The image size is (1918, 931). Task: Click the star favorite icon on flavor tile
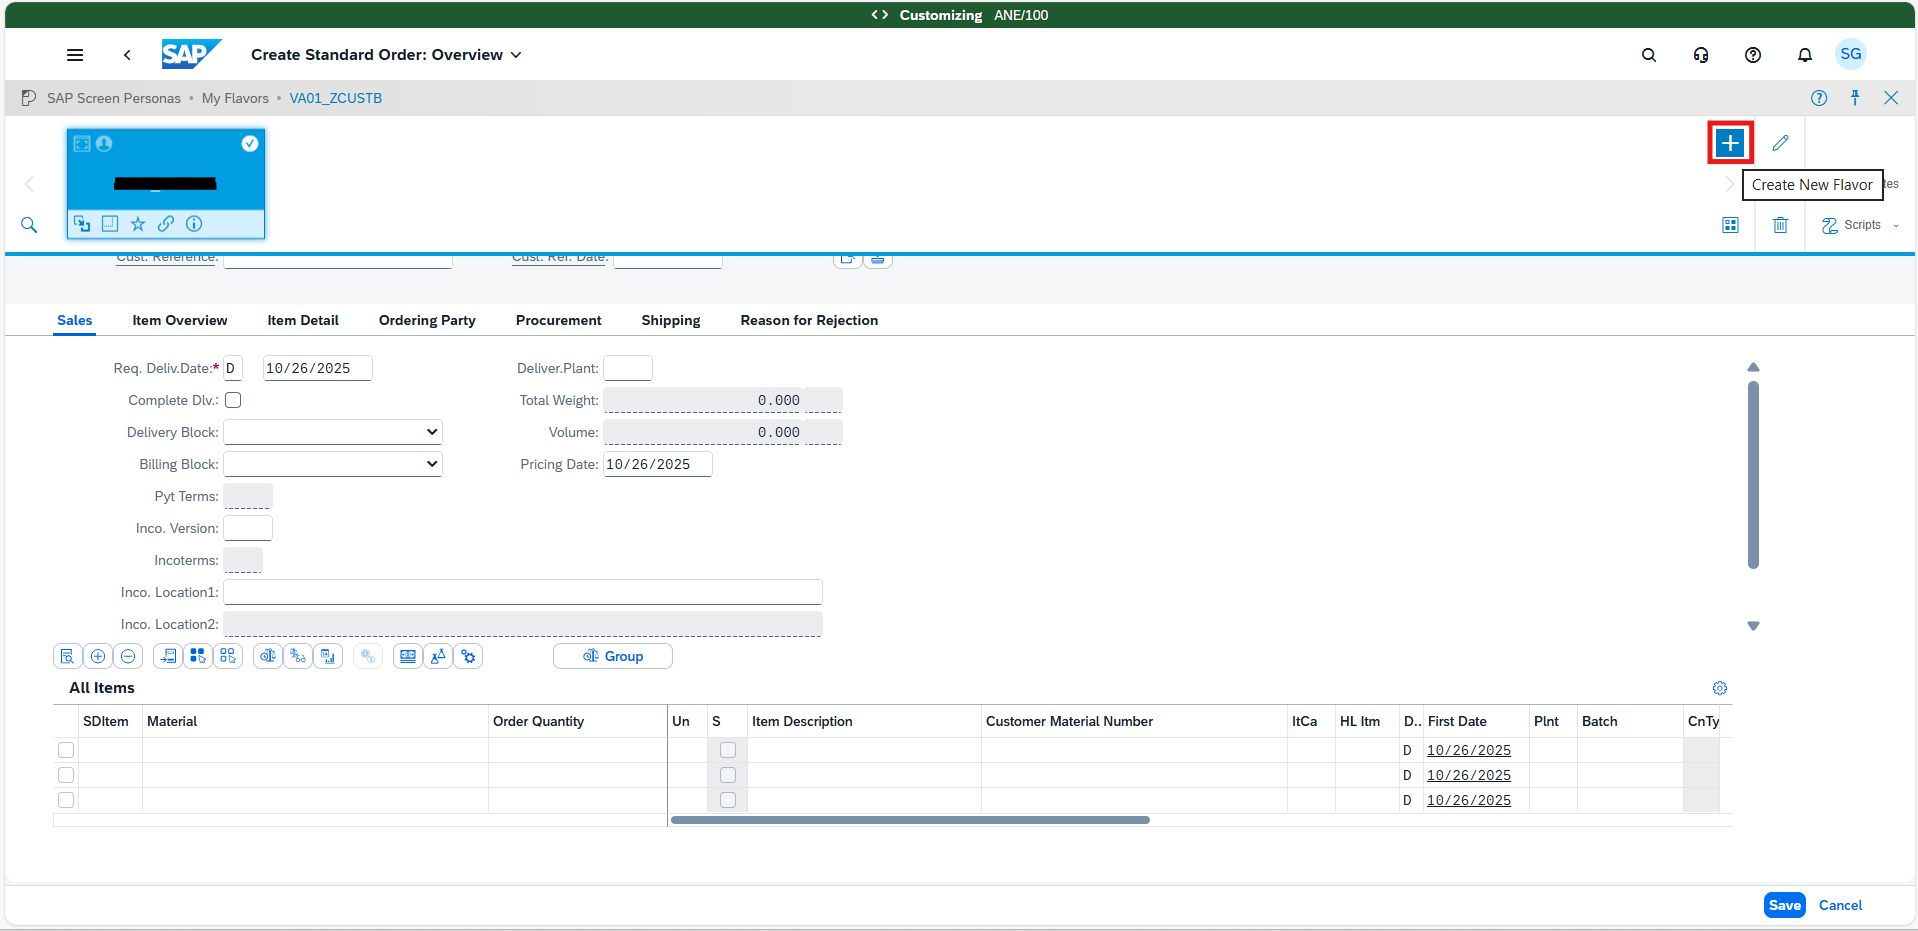[138, 224]
